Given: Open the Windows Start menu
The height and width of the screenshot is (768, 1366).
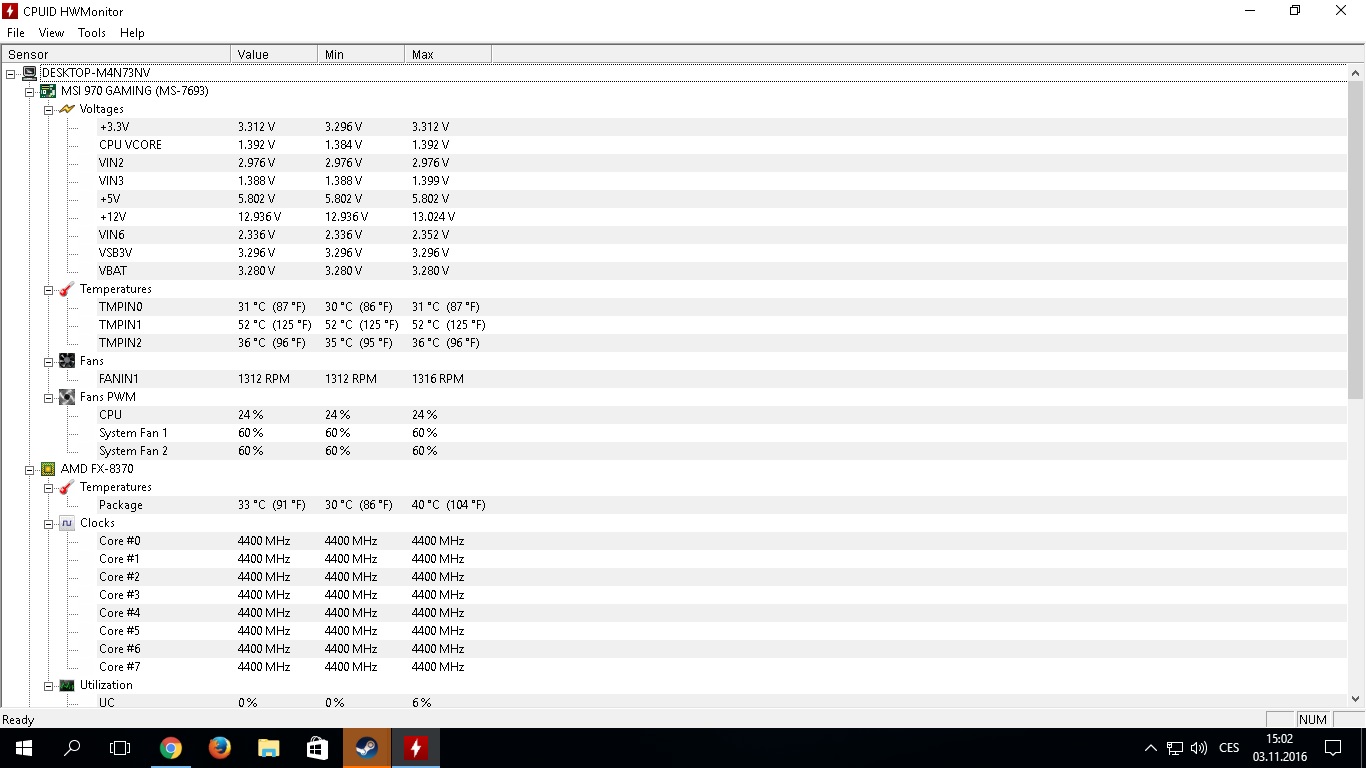Looking at the screenshot, I should click(24, 747).
